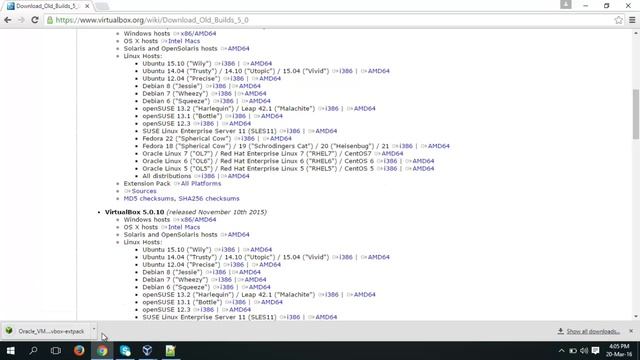
Task: Open Windows search magnifier in the taskbar
Action: (33, 351)
